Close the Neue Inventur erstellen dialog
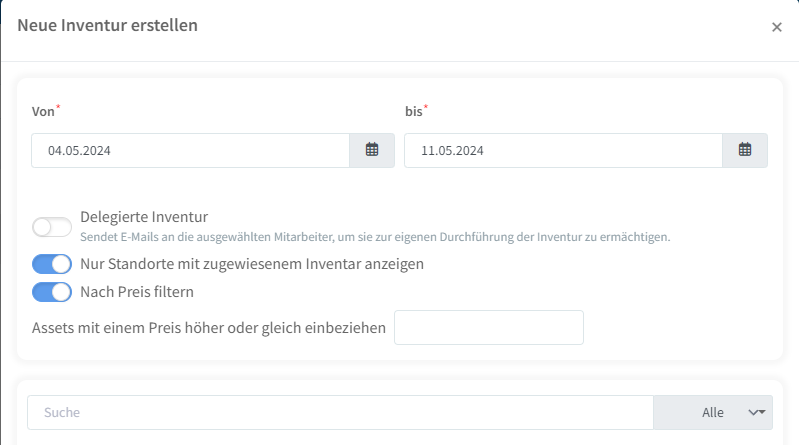Screen dimensions: 799x445 [x=777, y=27]
